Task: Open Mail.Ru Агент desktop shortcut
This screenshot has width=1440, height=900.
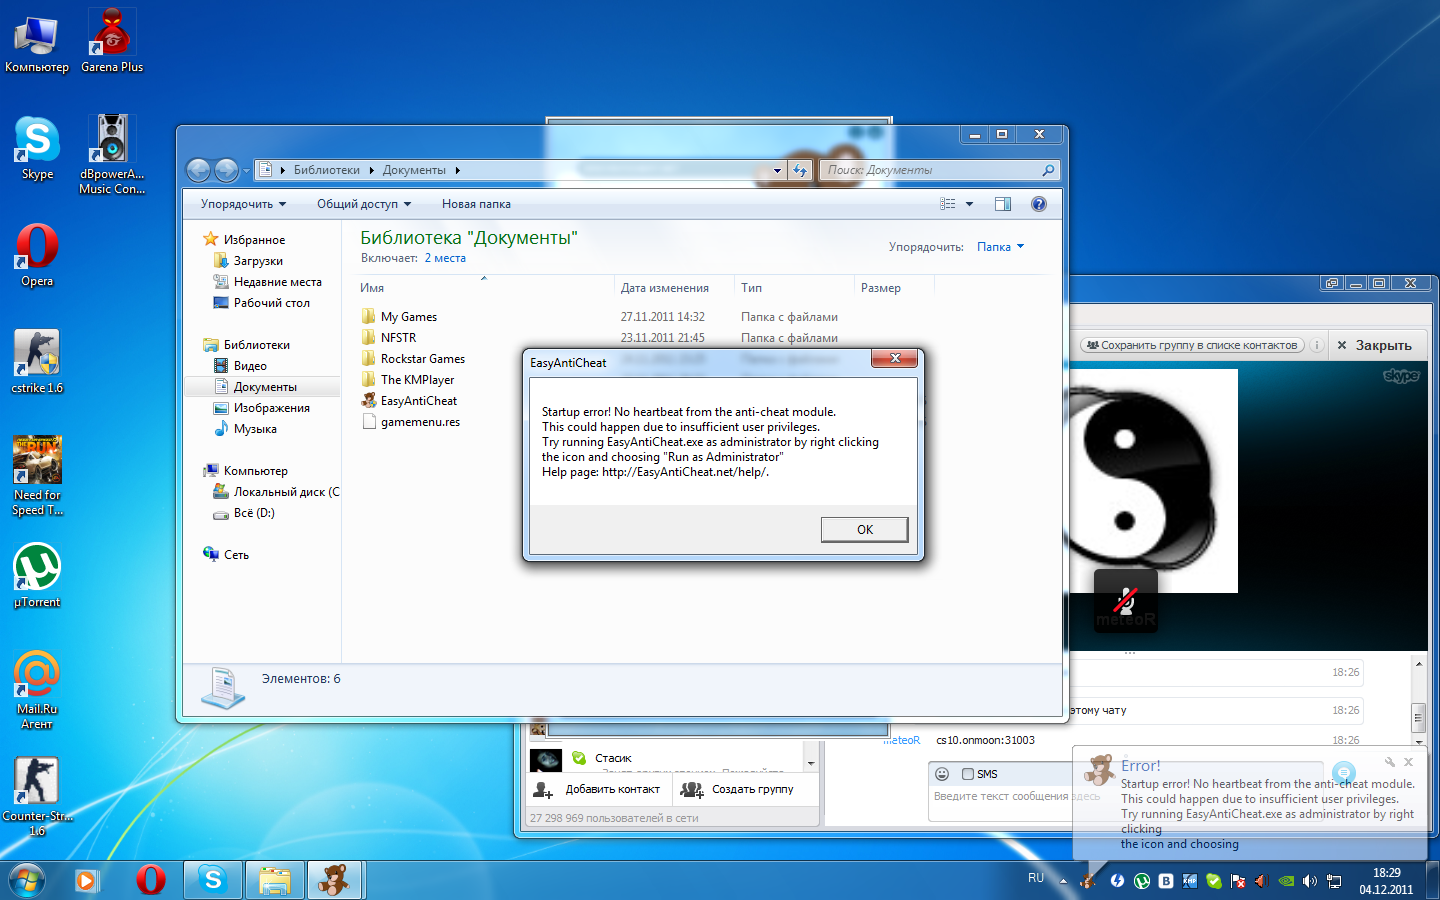Action: click(x=37, y=690)
